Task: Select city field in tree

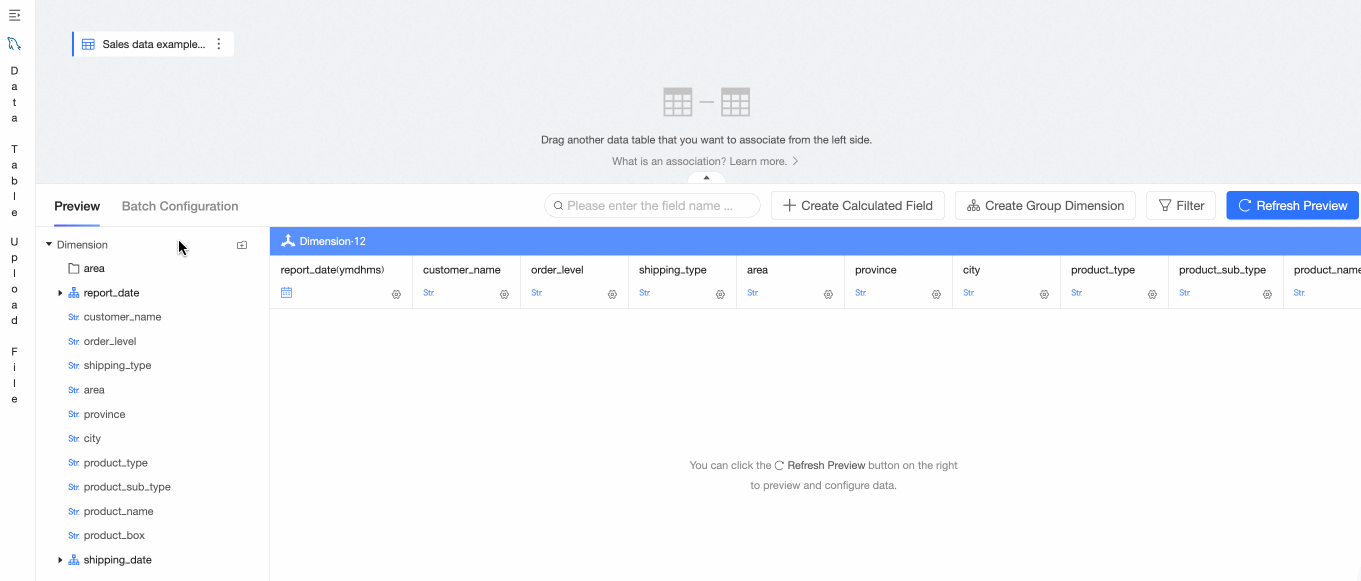Action: click(92, 438)
